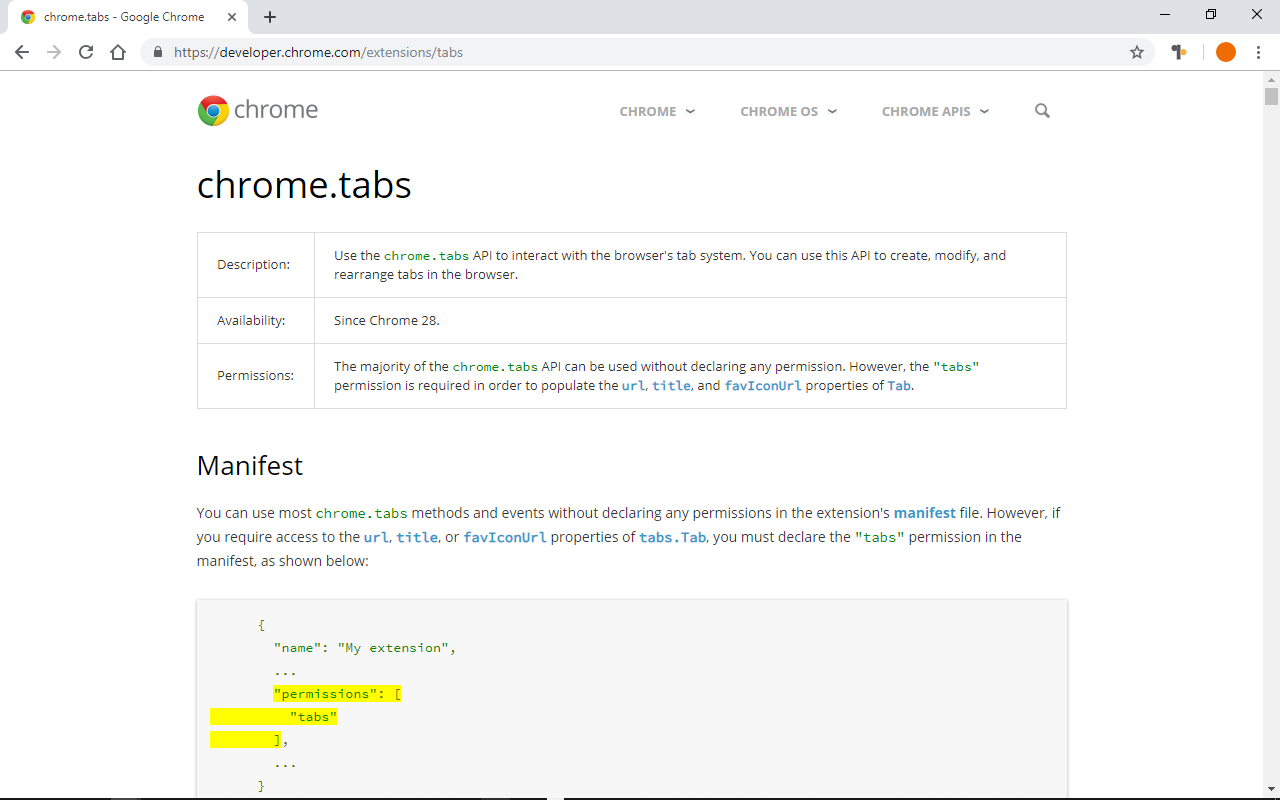Go to the home page icon
The height and width of the screenshot is (800, 1280).
[x=118, y=52]
